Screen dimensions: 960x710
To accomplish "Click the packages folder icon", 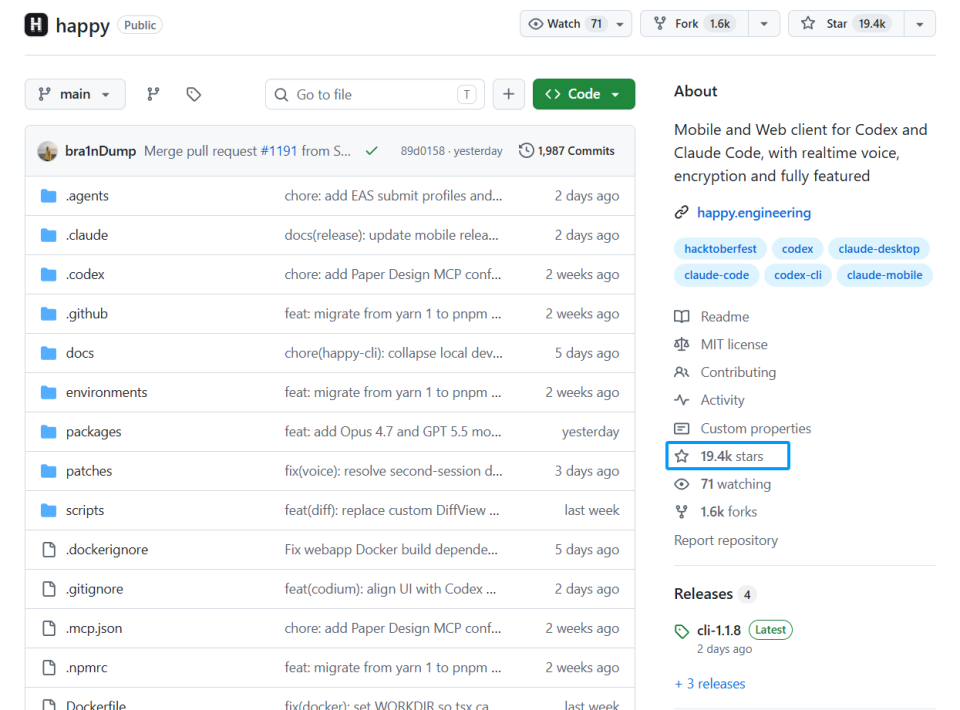I will 48,432.
